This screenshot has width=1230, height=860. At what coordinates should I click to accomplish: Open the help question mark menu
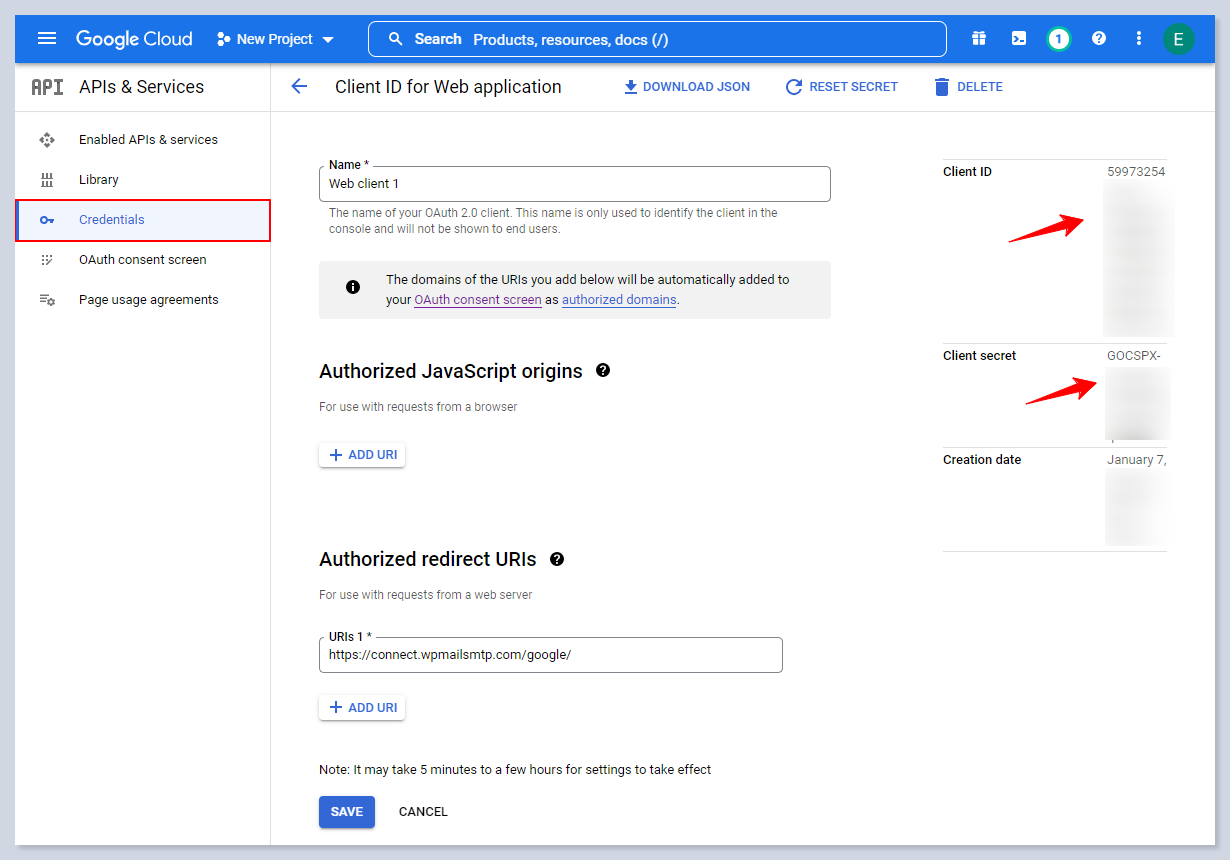click(x=1099, y=39)
